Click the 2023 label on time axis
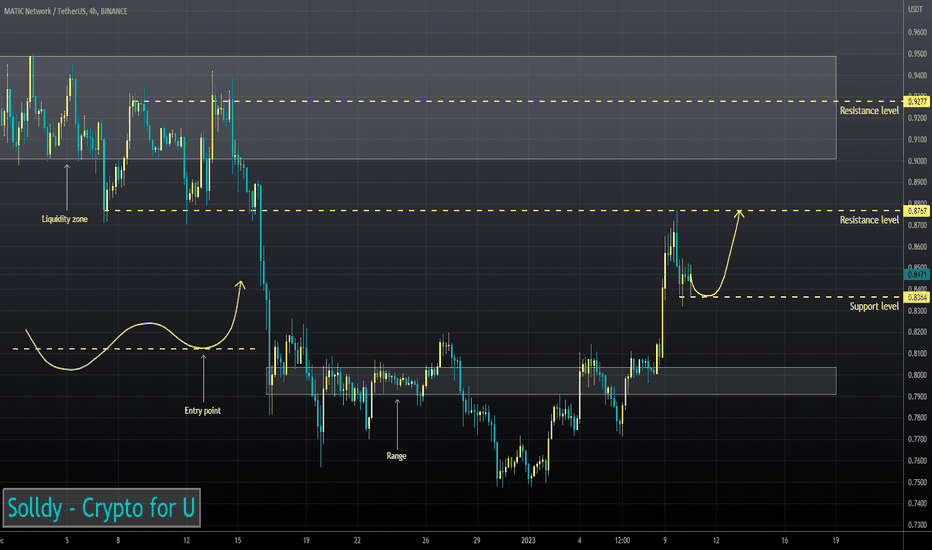Screen dimensions: 932x550 pos(528,540)
